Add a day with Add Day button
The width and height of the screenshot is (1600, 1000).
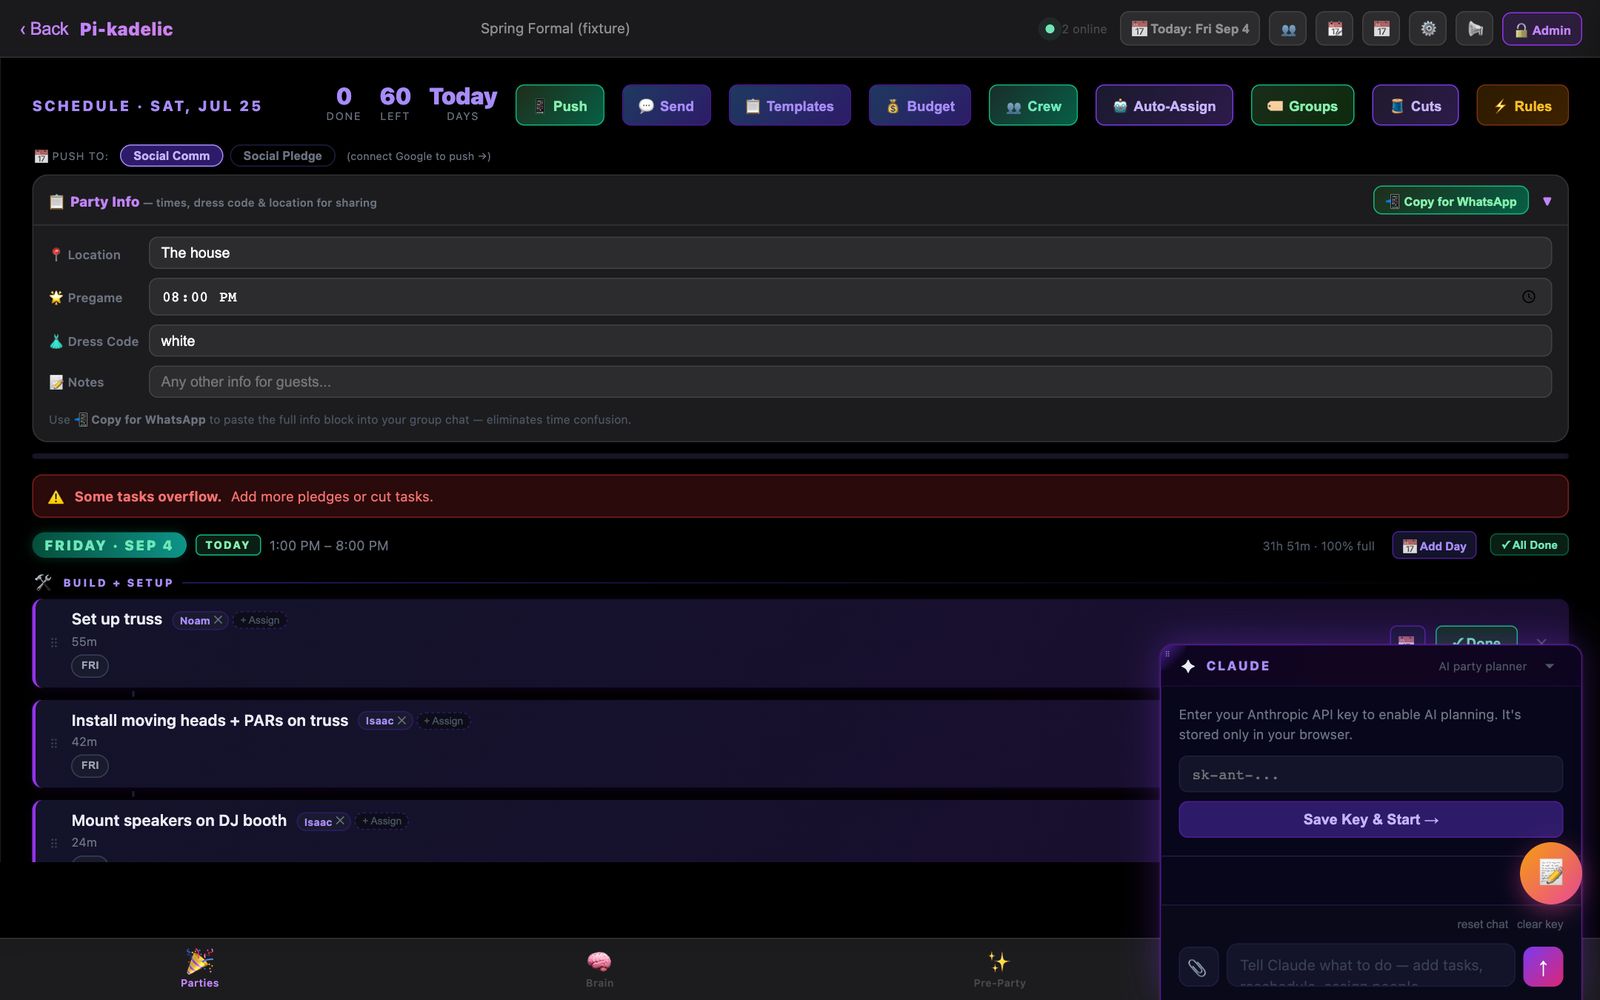(1434, 545)
